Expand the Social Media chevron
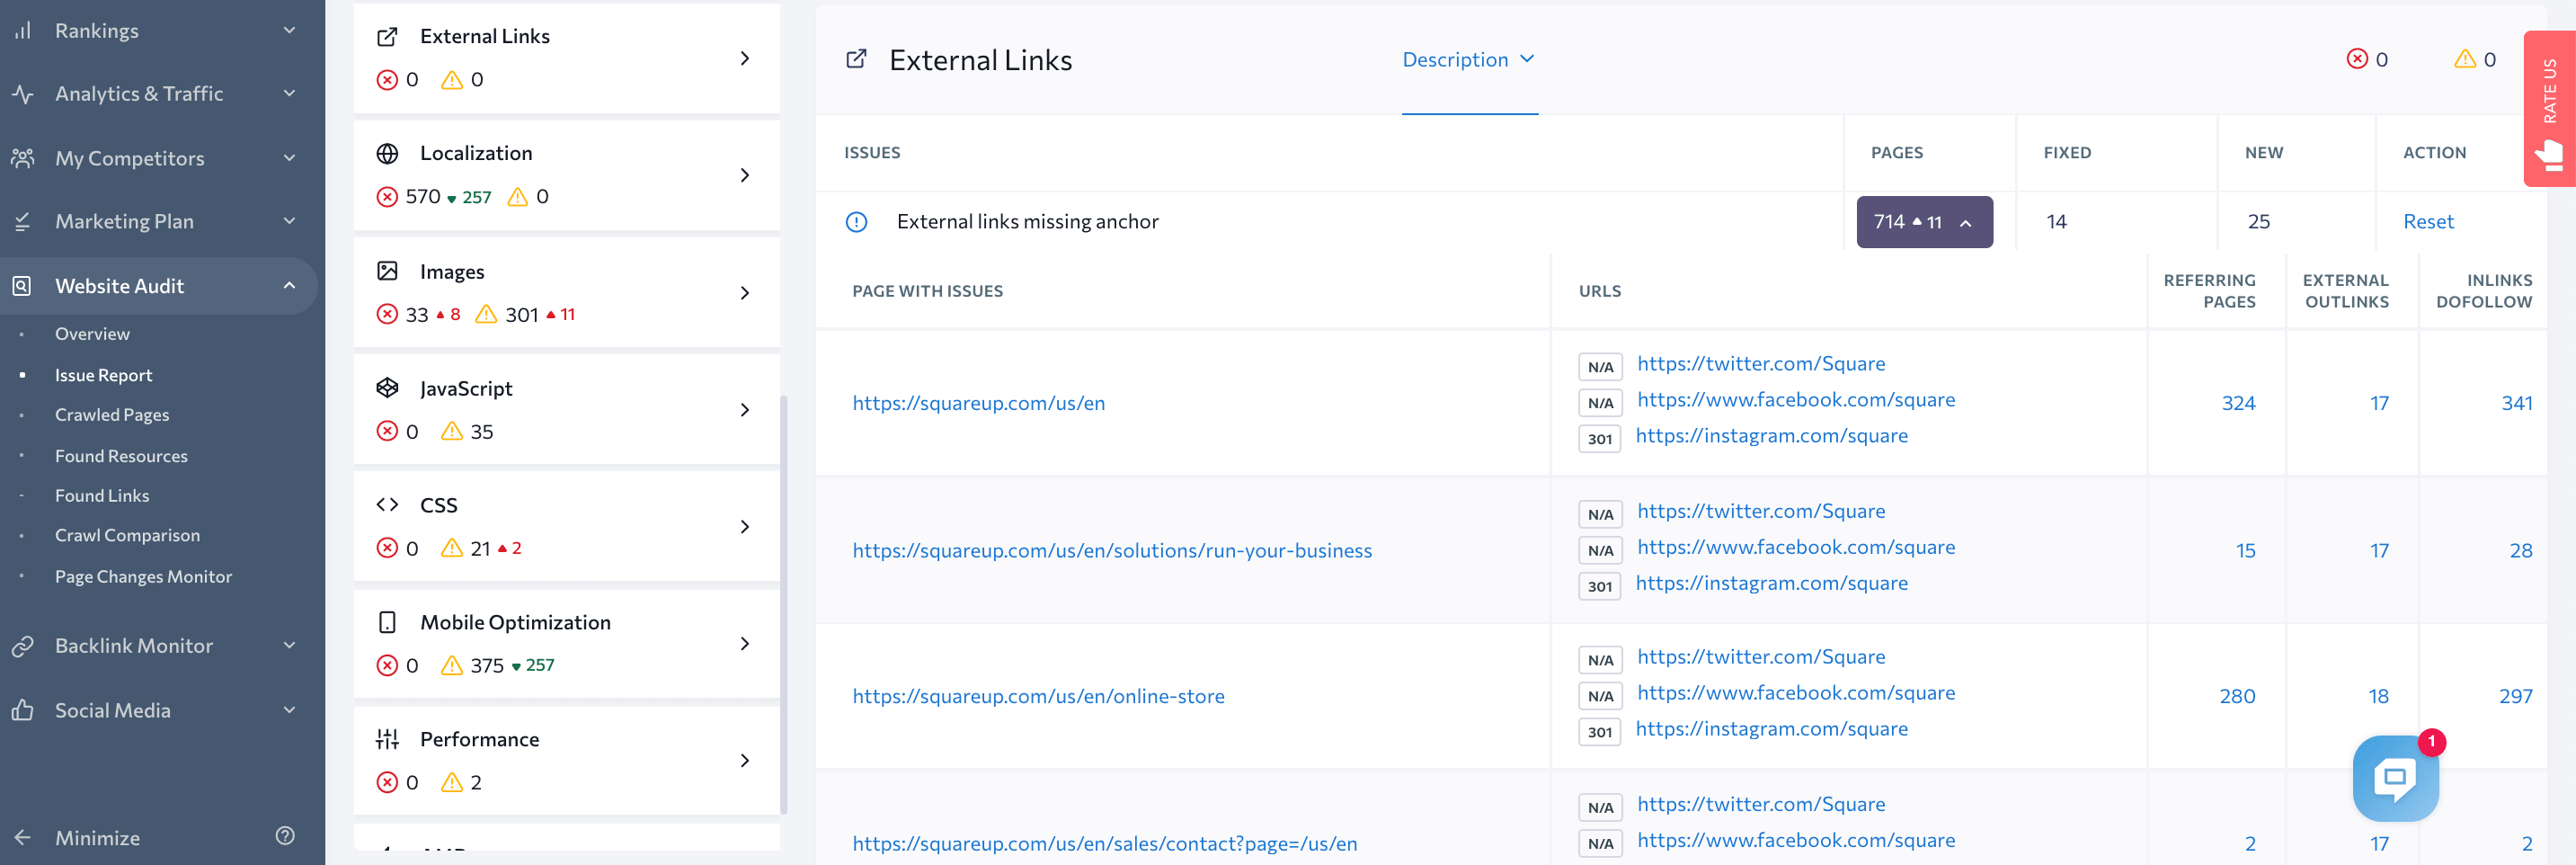Image resolution: width=2576 pixels, height=865 pixels. point(289,709)
